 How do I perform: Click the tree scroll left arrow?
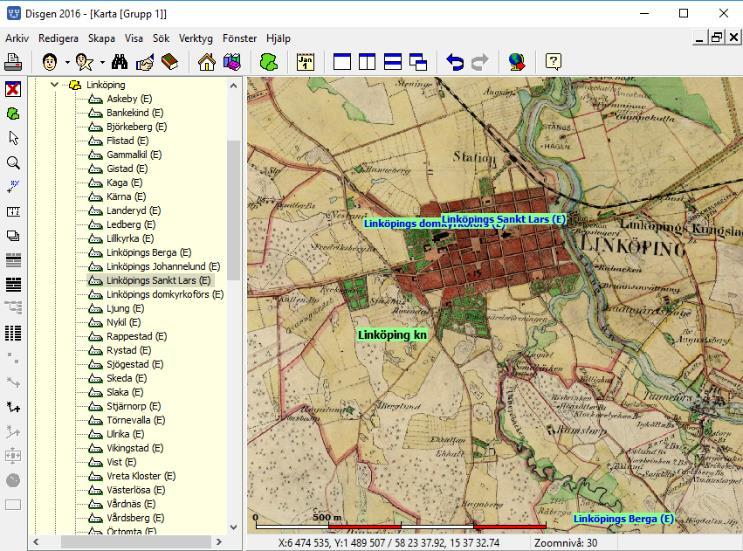pos(36,542)
